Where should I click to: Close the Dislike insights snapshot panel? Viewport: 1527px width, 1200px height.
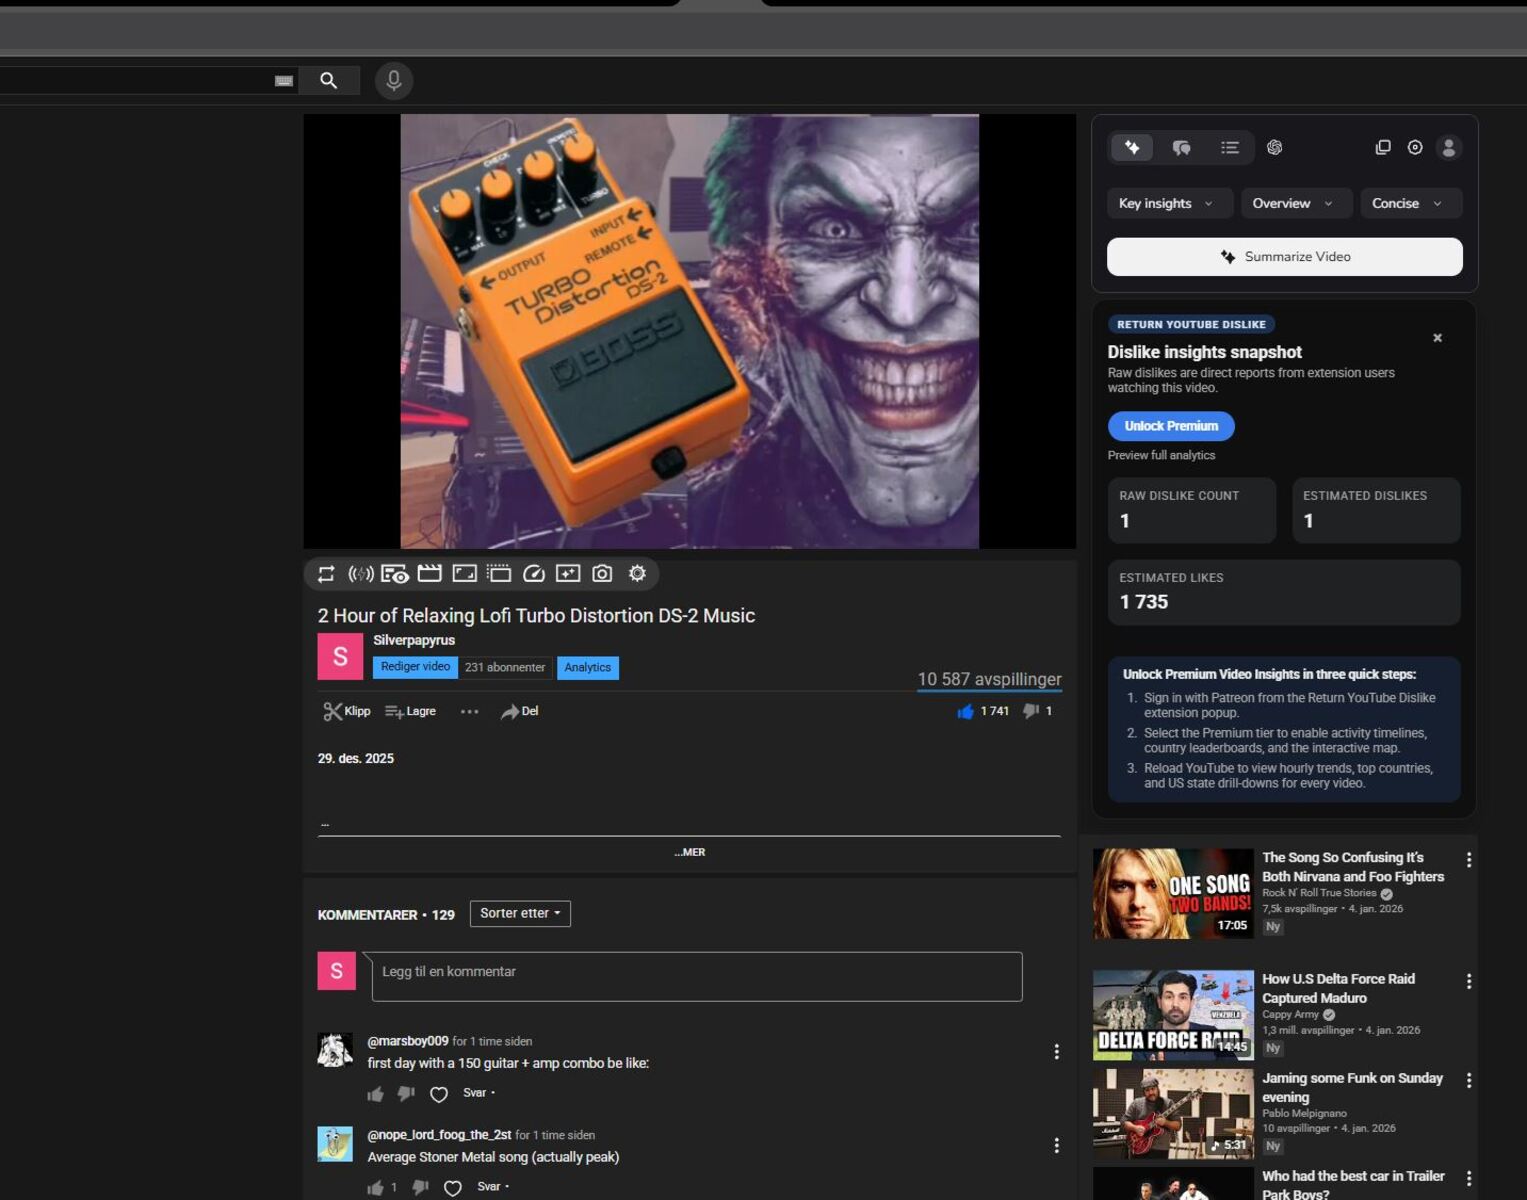pyautogui.click(x=1437, y=338)
